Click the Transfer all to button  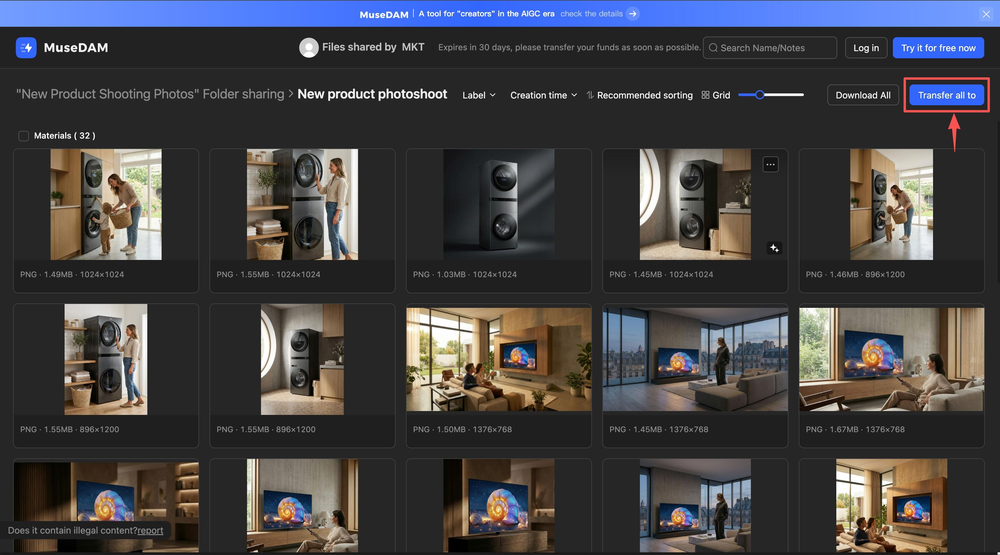click(x=946, y=96)
